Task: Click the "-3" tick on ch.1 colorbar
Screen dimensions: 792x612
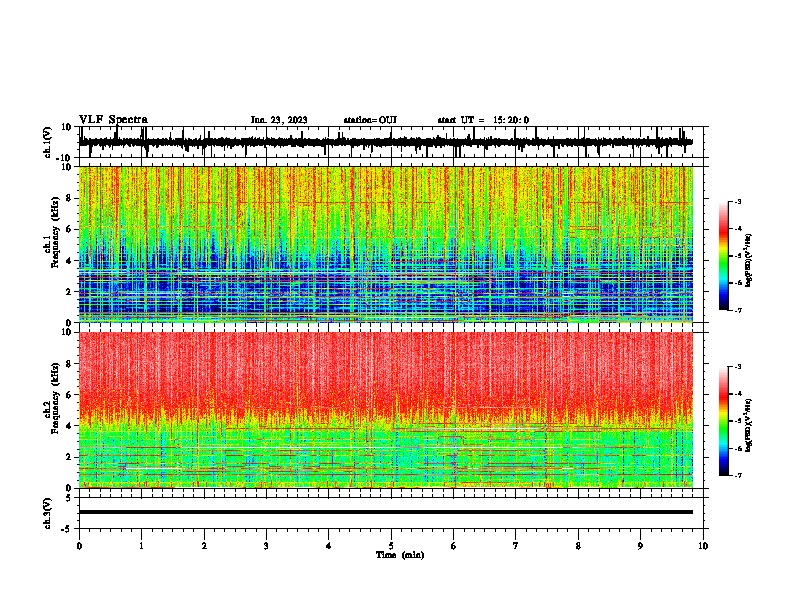Action: point(738,201)
